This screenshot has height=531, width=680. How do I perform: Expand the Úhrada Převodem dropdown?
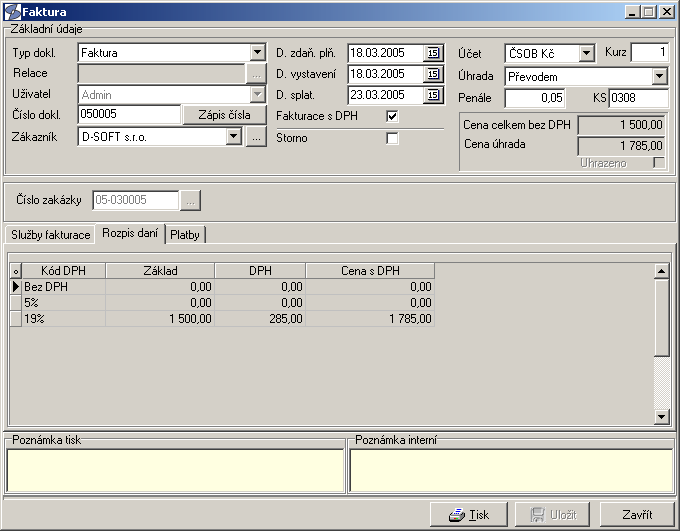(x=659, y=76)
